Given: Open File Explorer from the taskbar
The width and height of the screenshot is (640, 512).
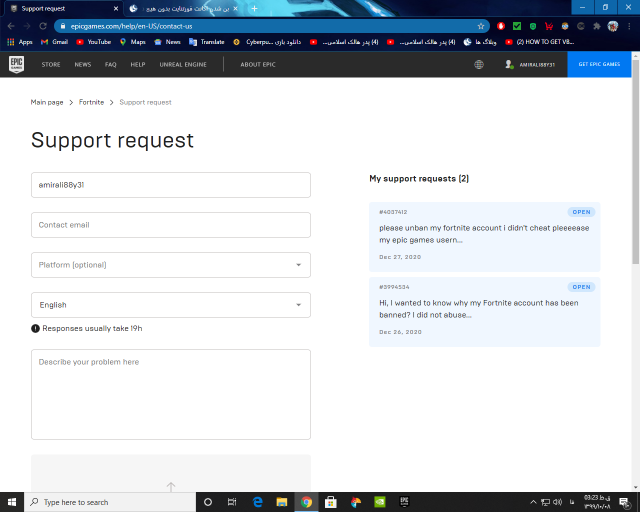Looking at the screenshot, I should (x=282, y=502).
